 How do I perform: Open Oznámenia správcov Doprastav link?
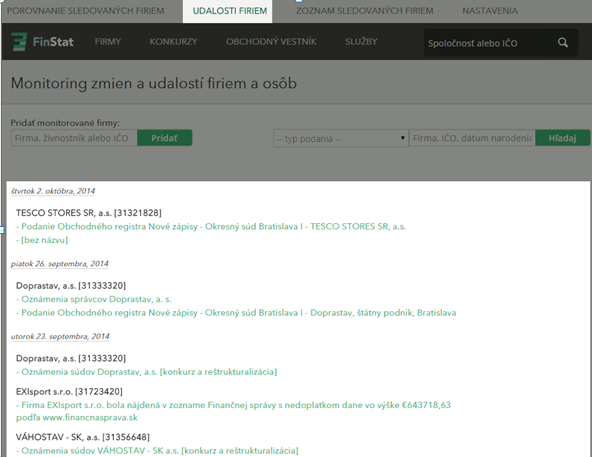click(94, 299)
